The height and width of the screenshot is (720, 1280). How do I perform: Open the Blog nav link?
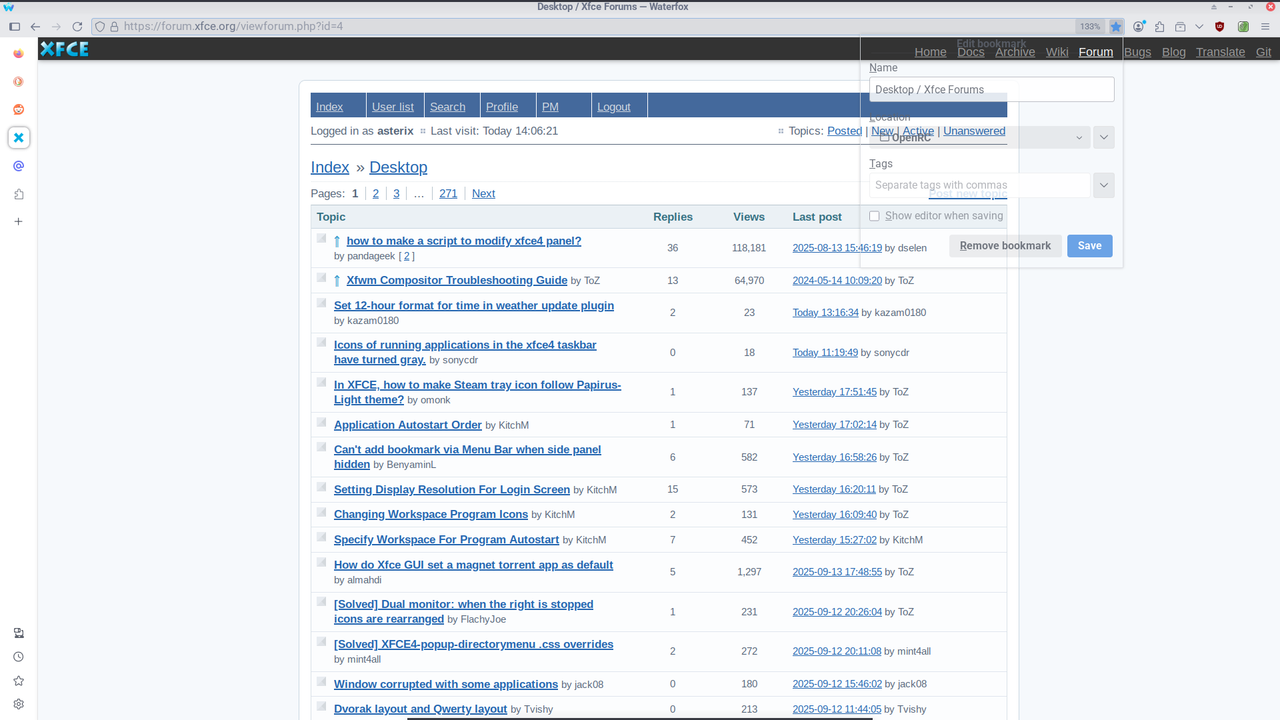(1174, 52)
